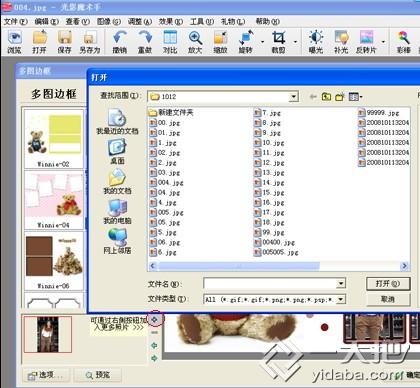Click the 曝光 exposure icon
This screenshot has height=388, width=420.
(x=316, y=37)
